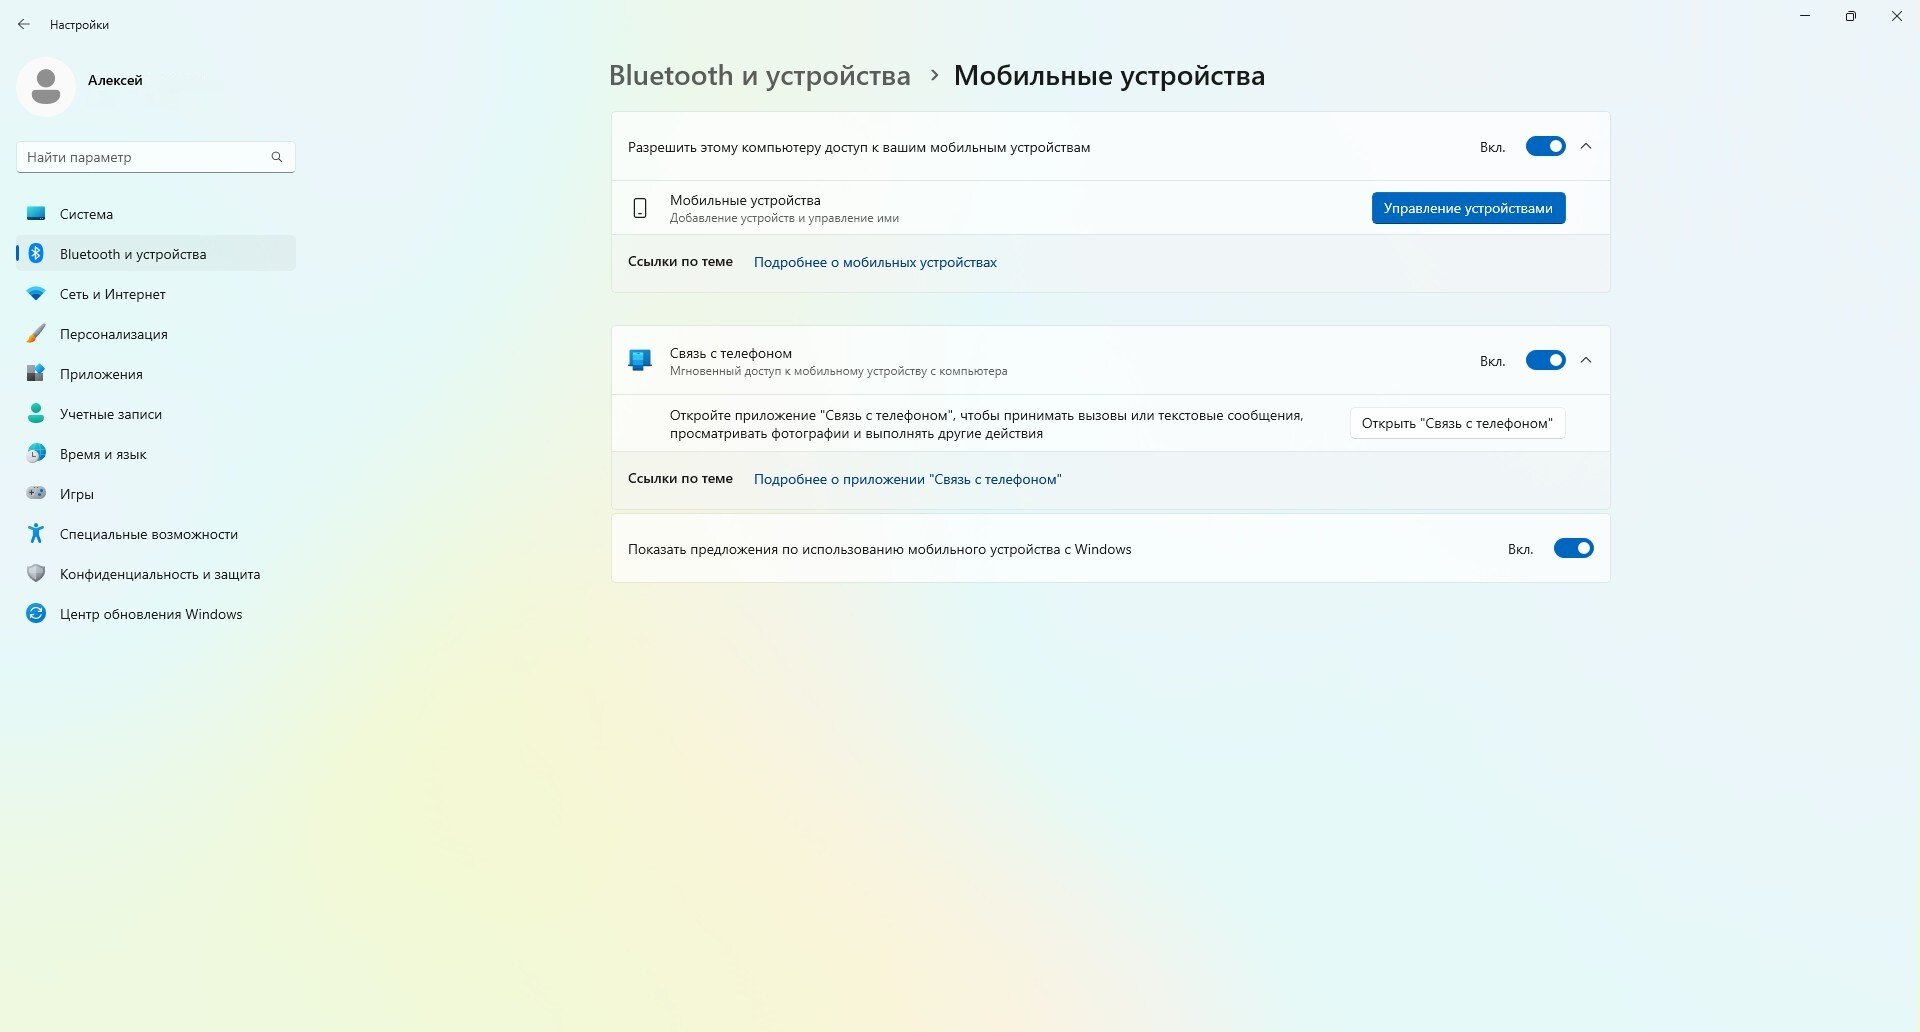Viewport: 1920px width, 1032px height.
Task: Click the phone icon beside Мобильные устройства
Action: pyautogui.click(x=640, y=208)
